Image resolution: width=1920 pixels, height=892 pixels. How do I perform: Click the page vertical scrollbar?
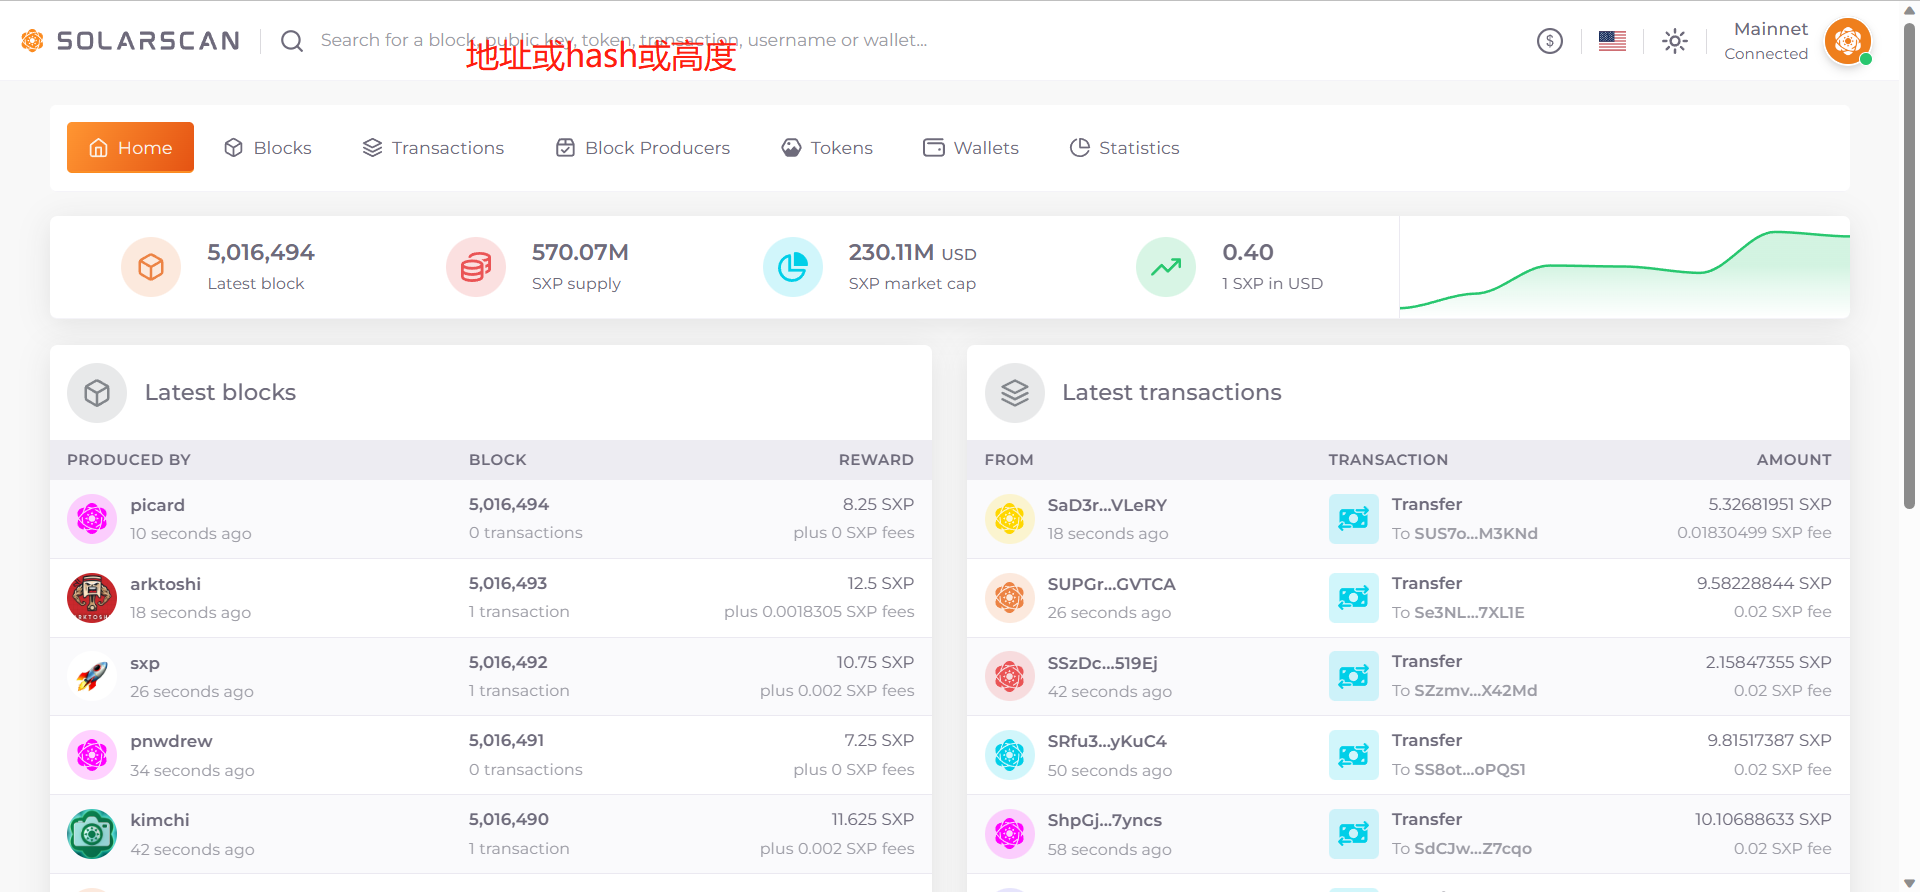pos(1909,265)
